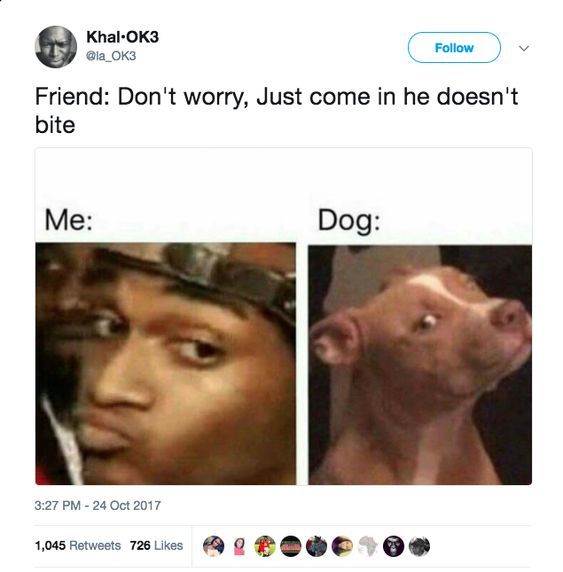Click the liker avatar of the woman in white
Image resolution: width=563 pixels, height=572 pixels.
pos(213,546)
